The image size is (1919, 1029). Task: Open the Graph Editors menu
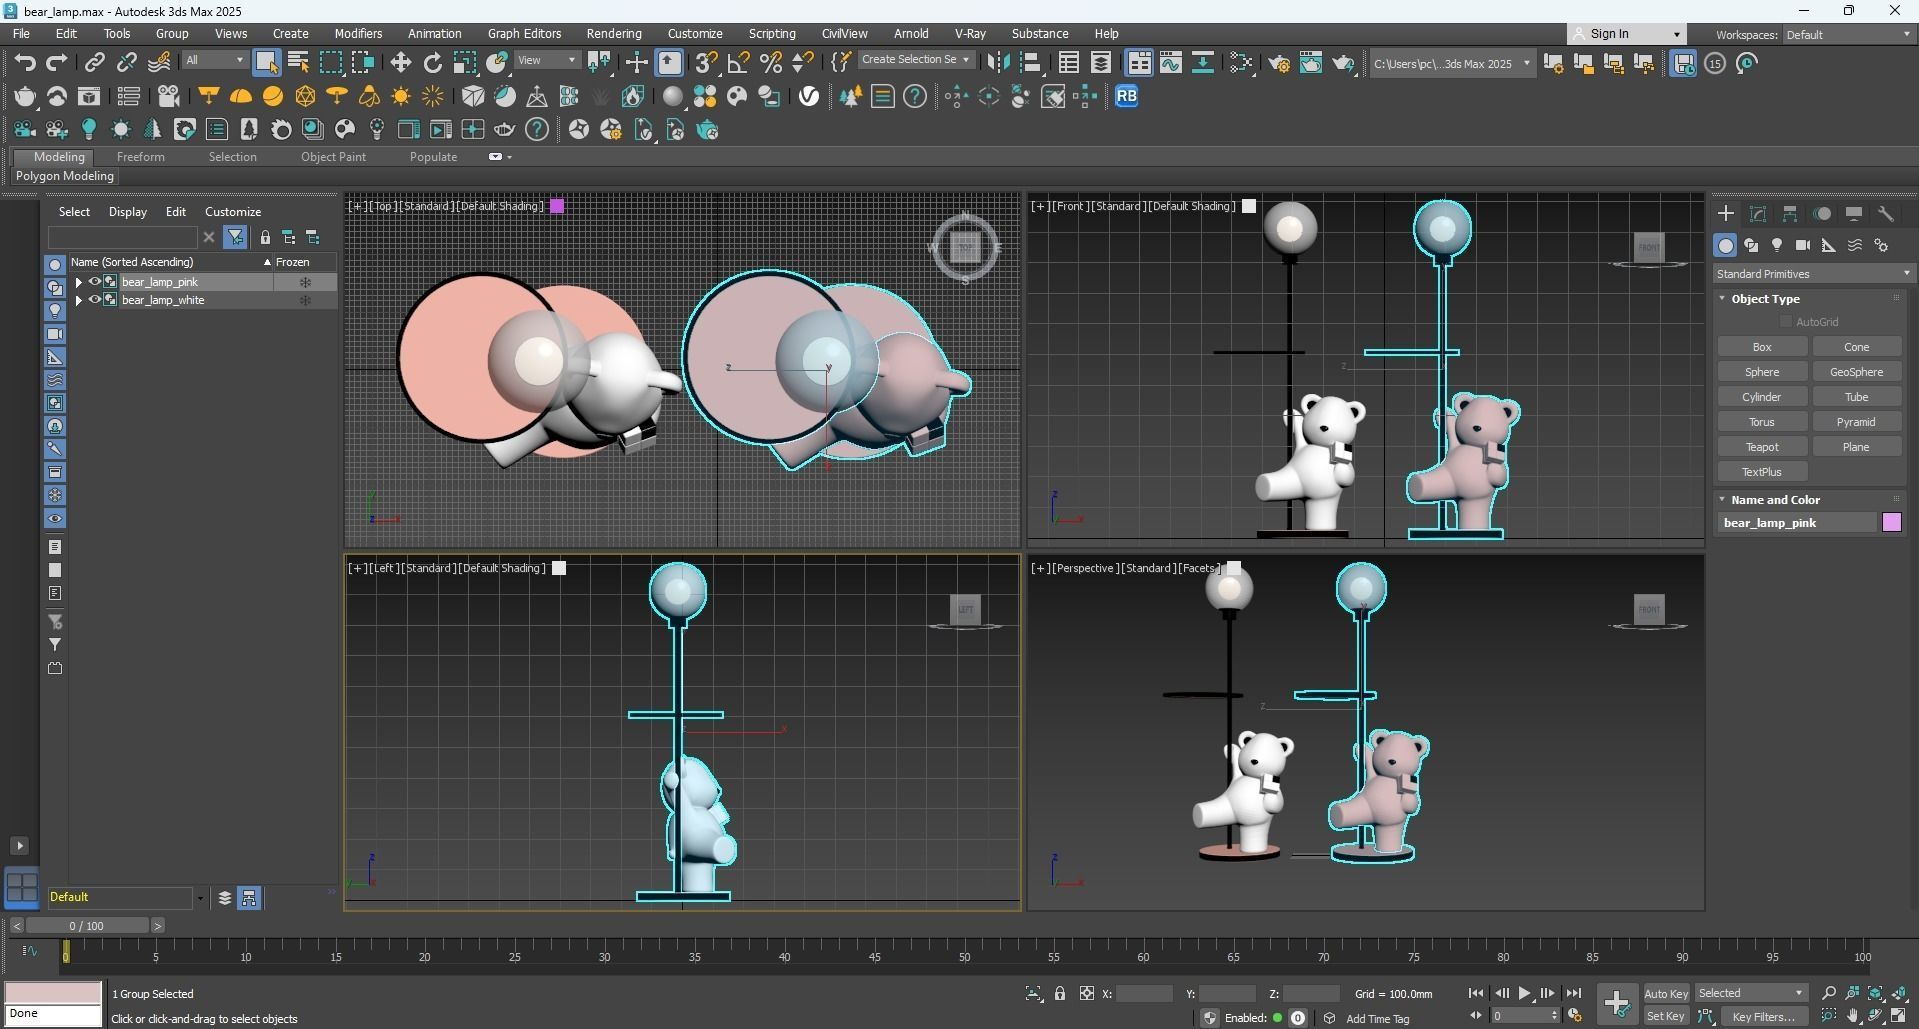pyautogui.click(x=524, y=33)
